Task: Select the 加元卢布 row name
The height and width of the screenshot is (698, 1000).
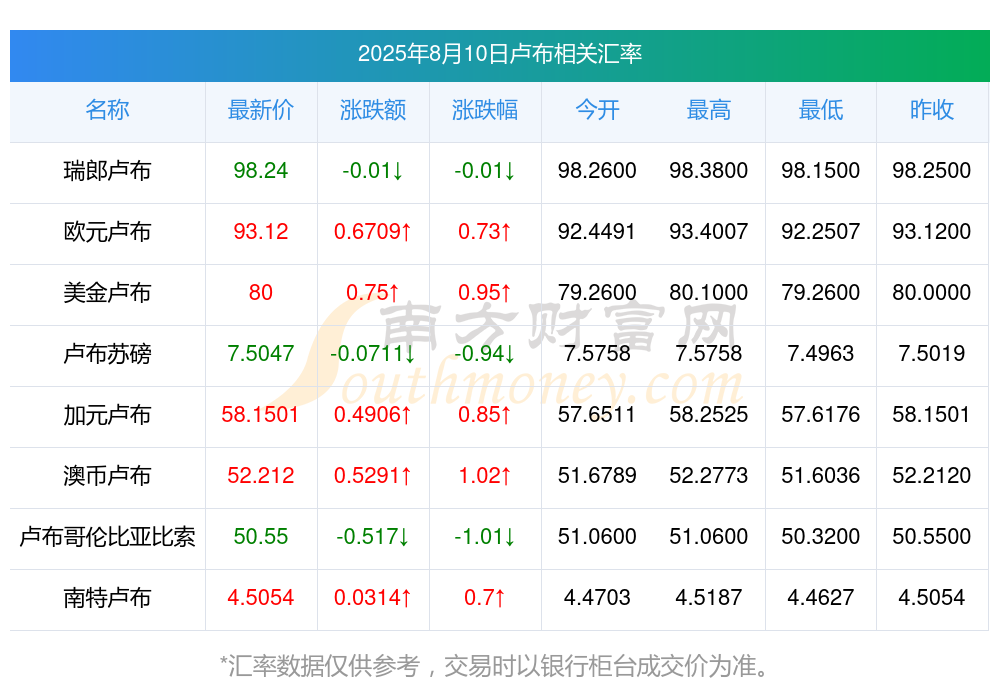Action: click(x=107, y=415)
